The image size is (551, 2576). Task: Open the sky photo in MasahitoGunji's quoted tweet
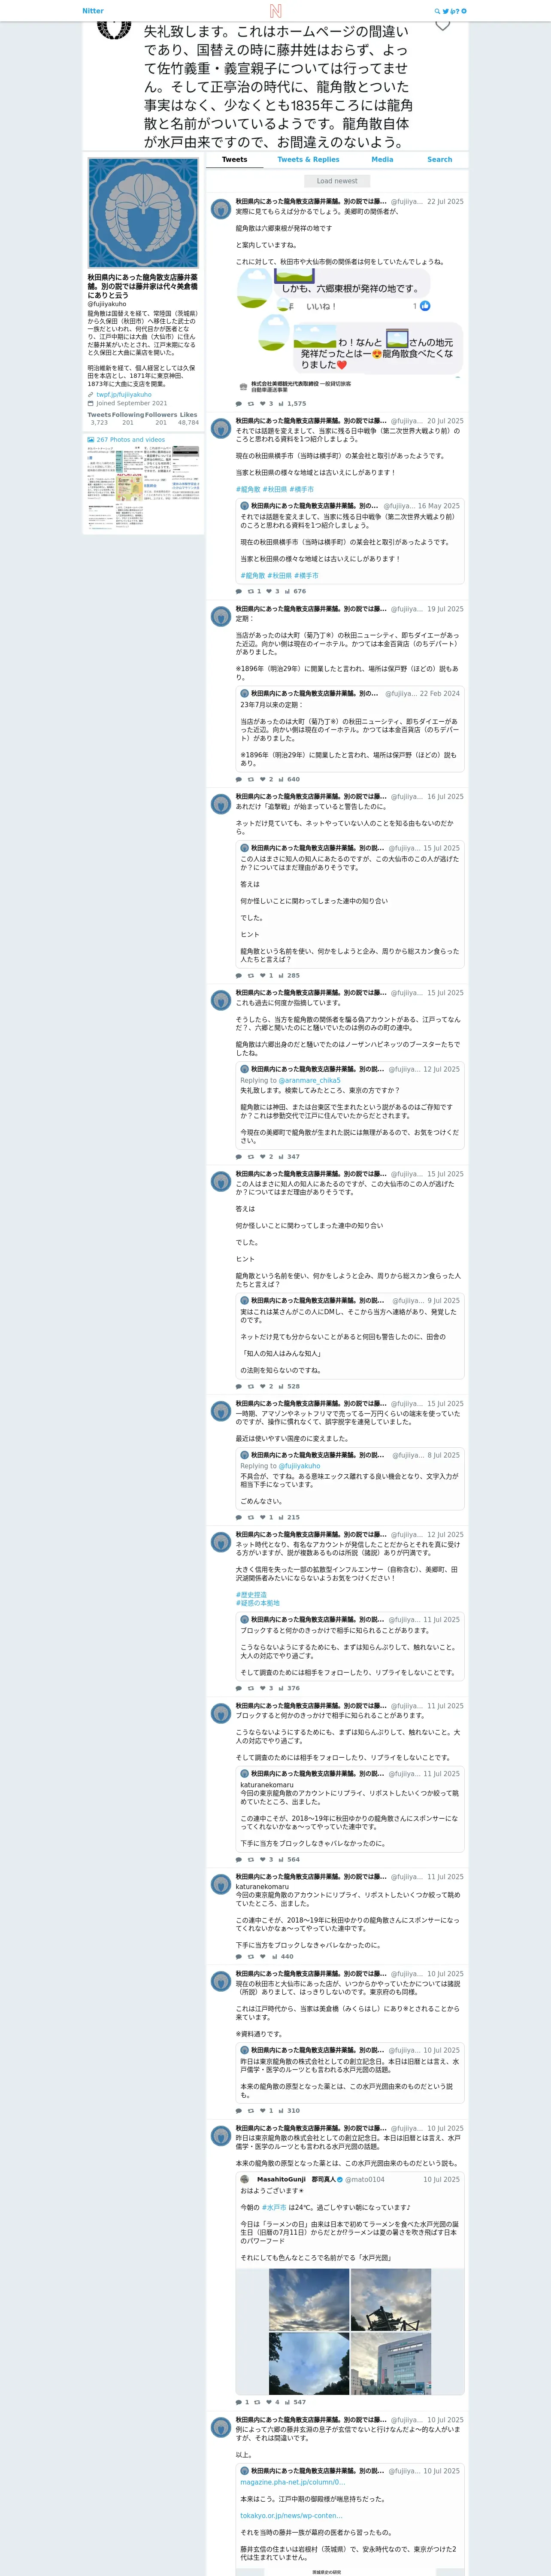point(309,2299)
